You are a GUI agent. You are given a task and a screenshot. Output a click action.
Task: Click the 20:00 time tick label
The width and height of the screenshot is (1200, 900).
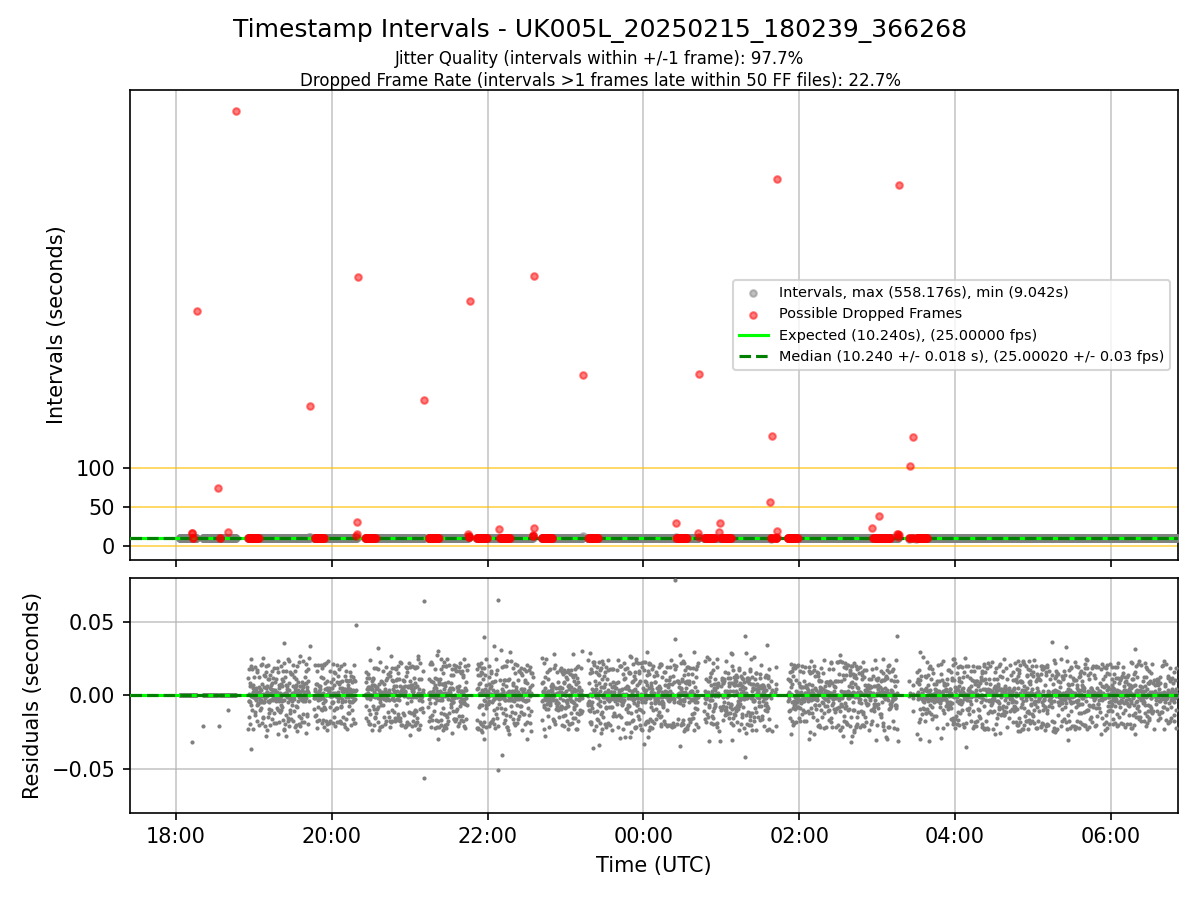click(332, 835)
